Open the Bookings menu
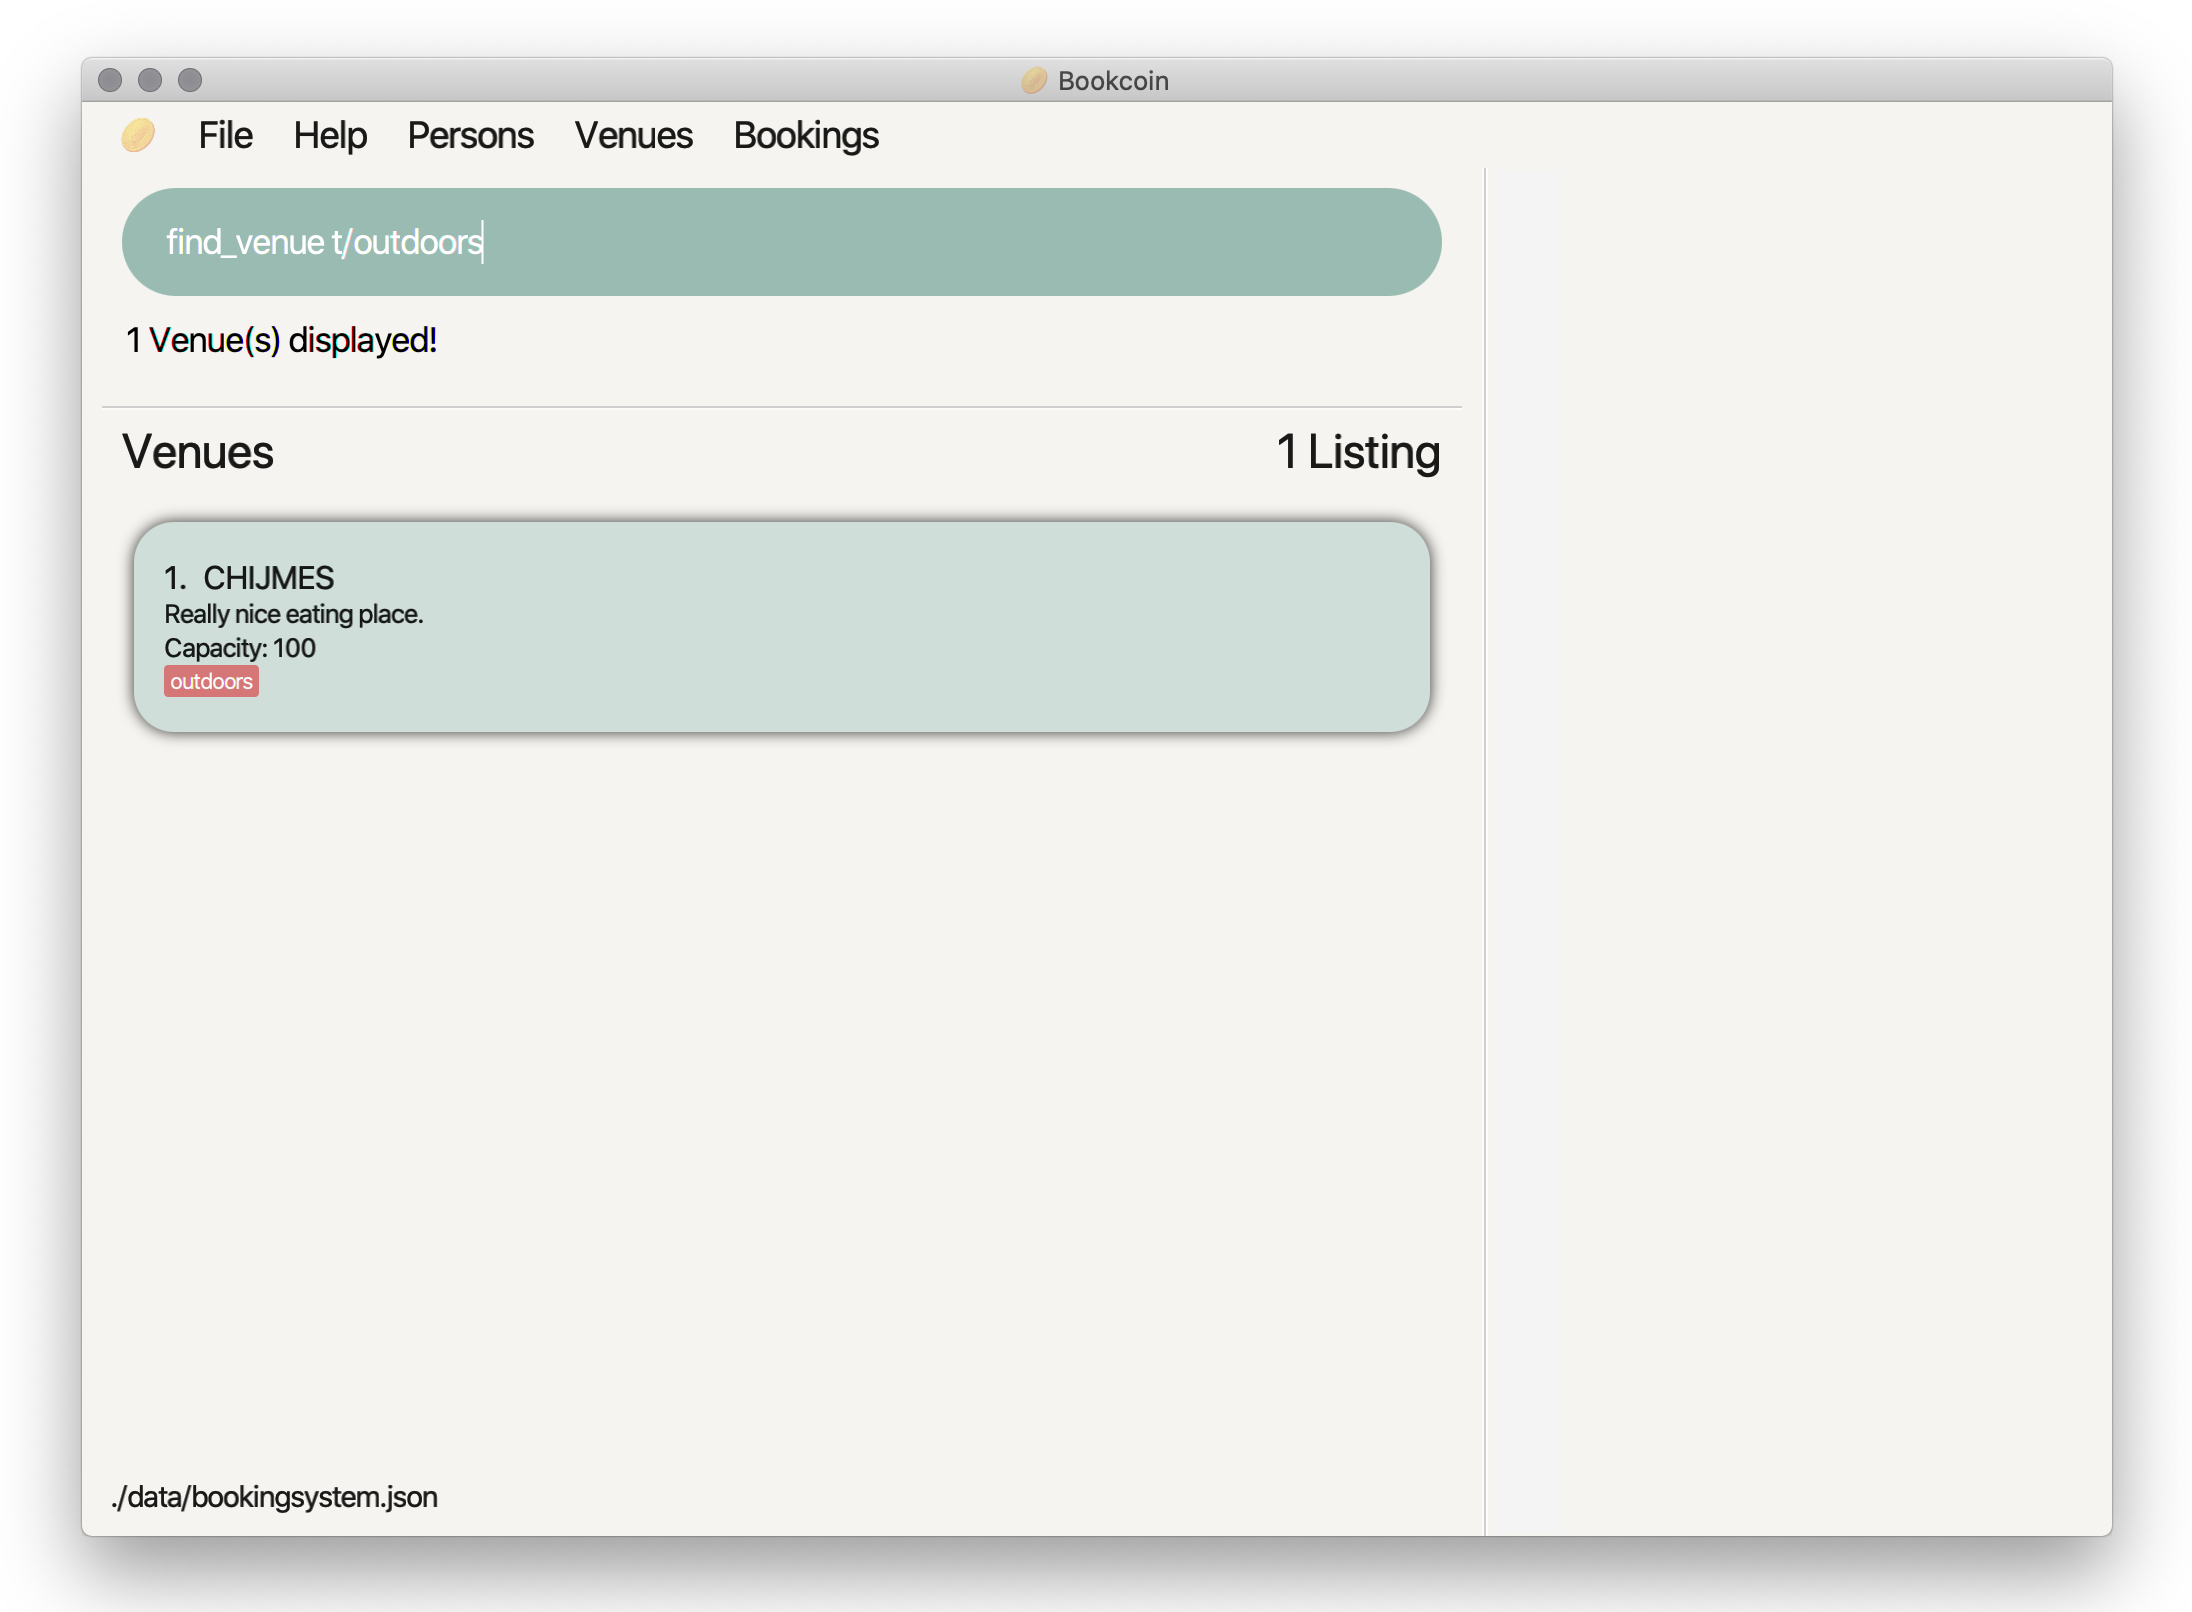Image resolution: width=2192 pixels, height=1612 pixels. point(806,135)
